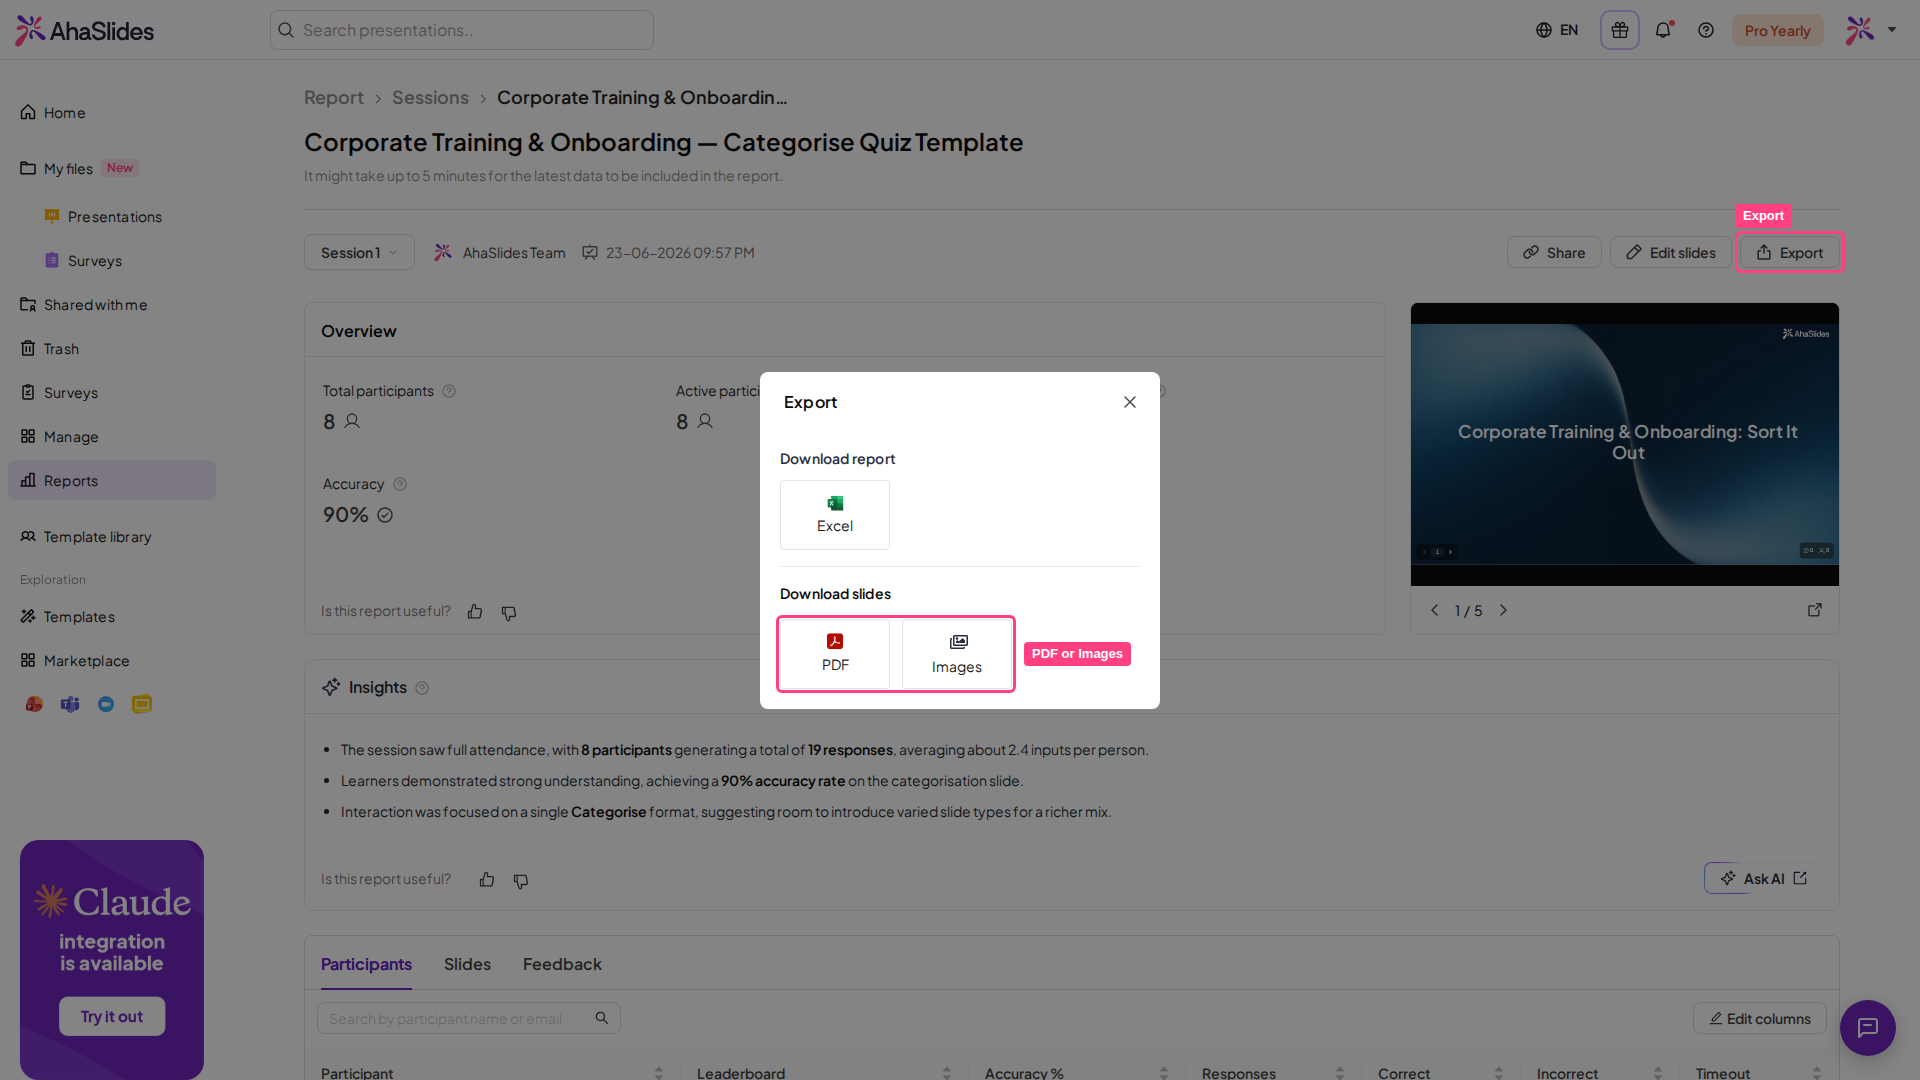Open notifications bell
Screen dimensions: 1920x1080
pos(1663,30)
